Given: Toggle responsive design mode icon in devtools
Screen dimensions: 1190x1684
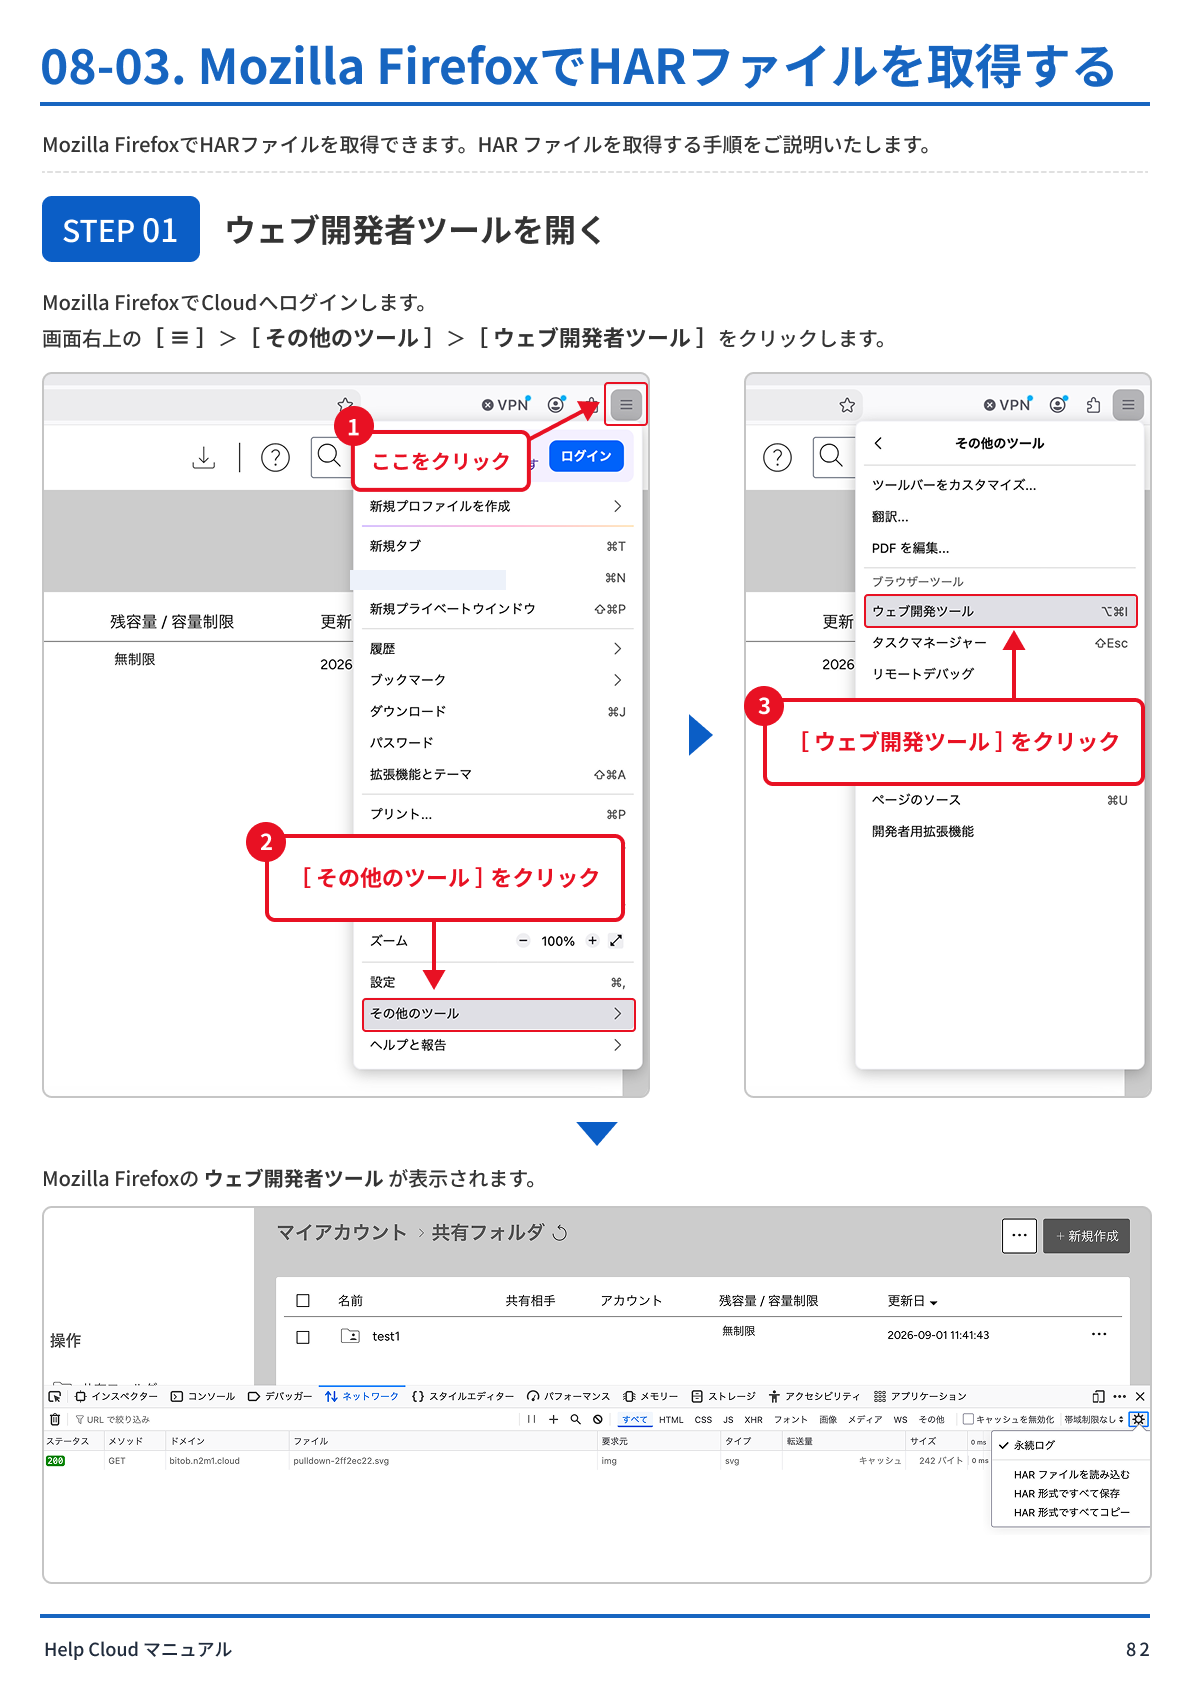Looking at the screenshot, I should pos(1098,1396).
